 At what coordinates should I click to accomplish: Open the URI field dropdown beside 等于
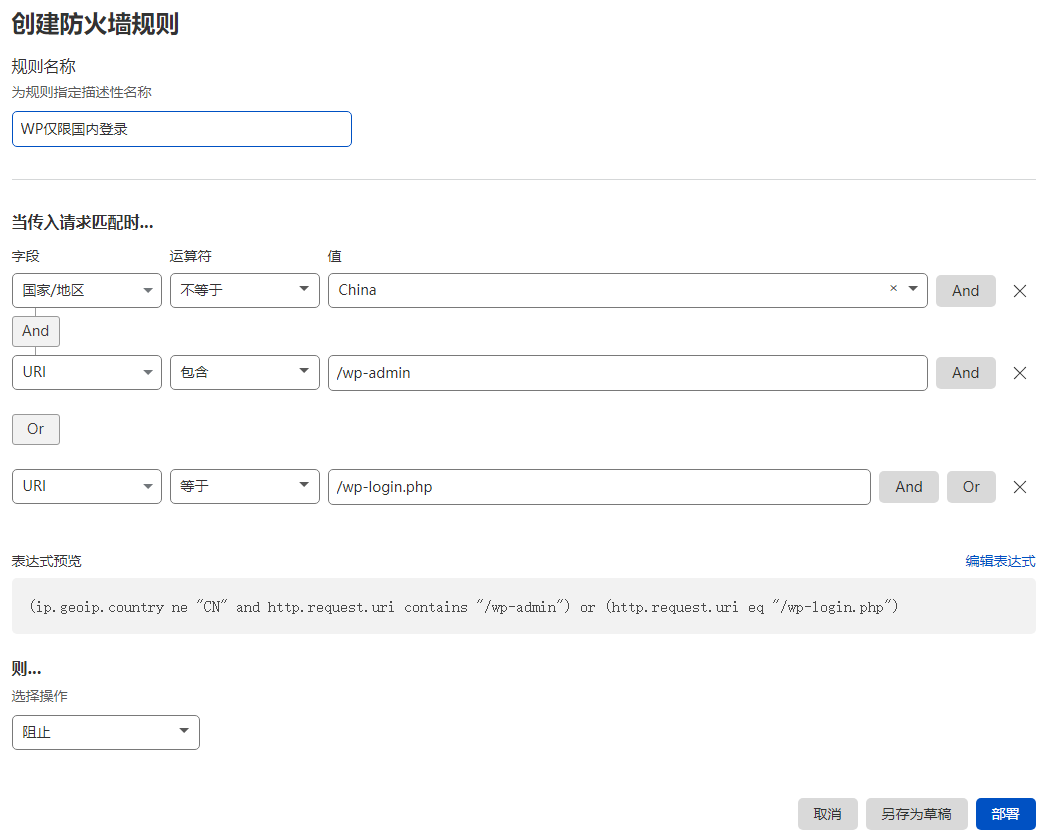[87, 486]
